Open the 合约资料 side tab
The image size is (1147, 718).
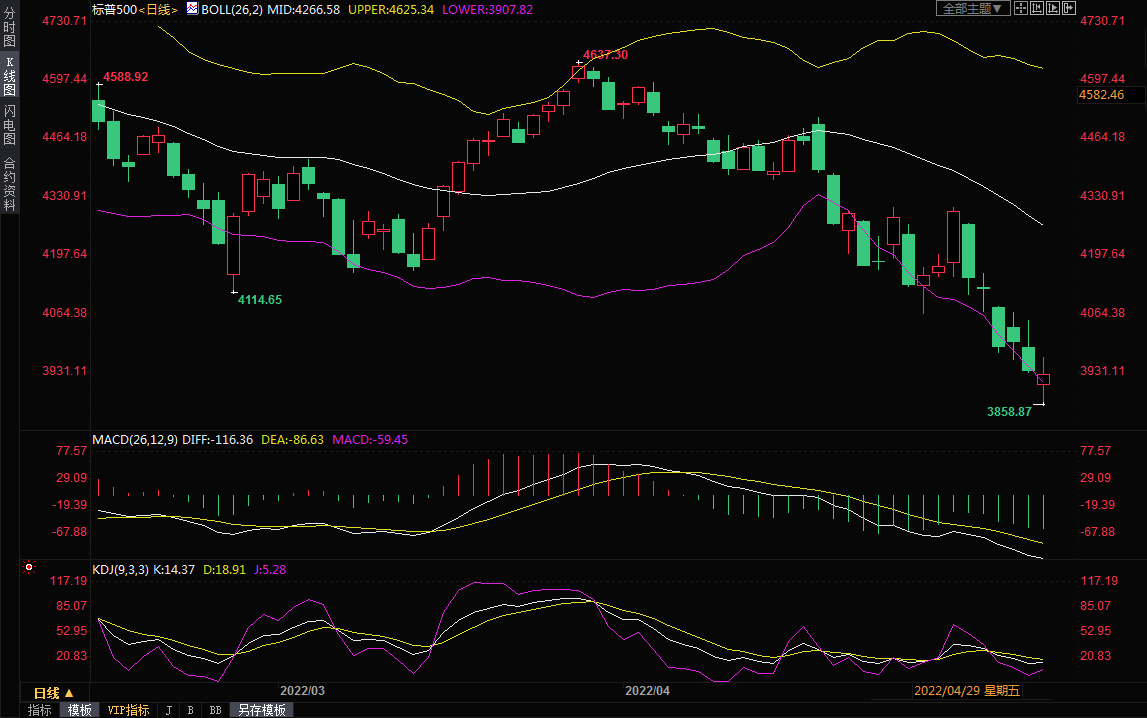coord(9,183)
